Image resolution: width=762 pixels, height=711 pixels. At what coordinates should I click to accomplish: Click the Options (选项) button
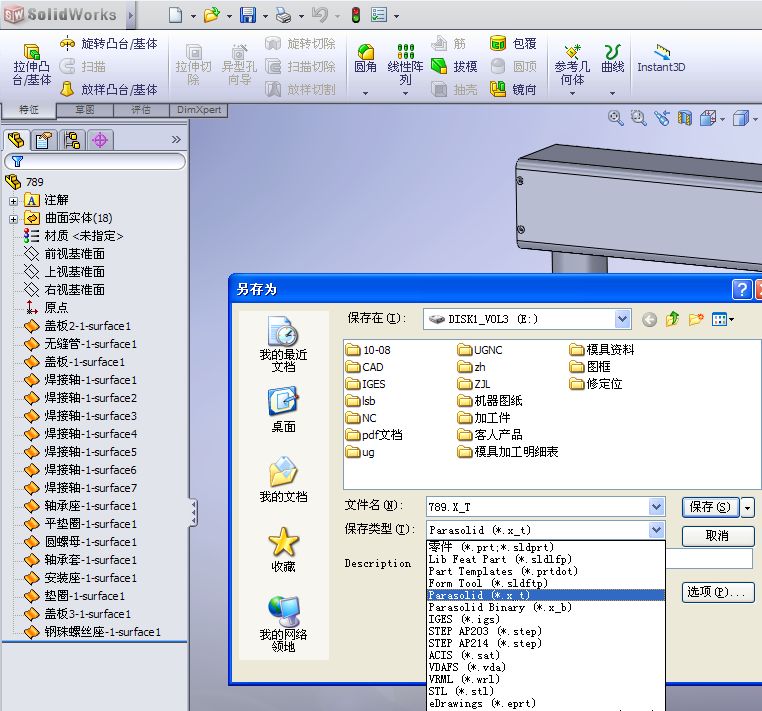(x=717, y=592)
